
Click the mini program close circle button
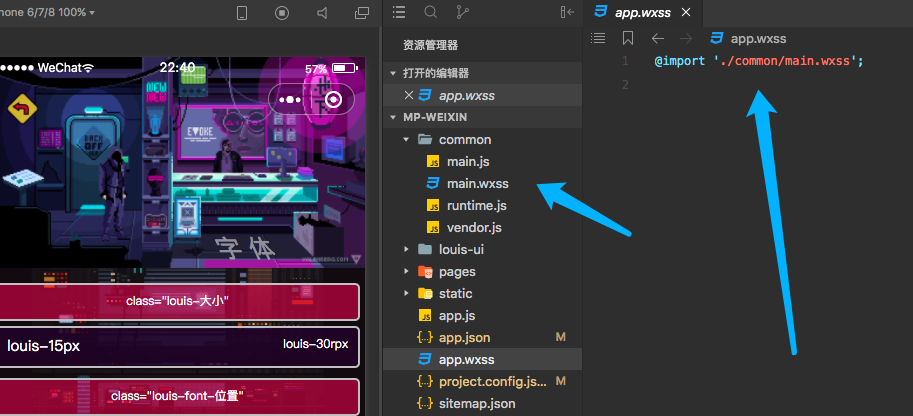click(x=334, y=100)
